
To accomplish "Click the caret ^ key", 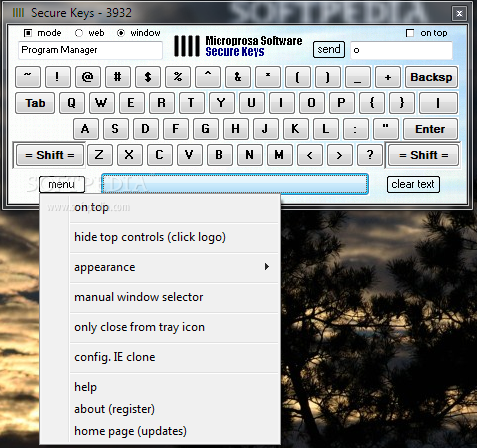I will (208, 77).
